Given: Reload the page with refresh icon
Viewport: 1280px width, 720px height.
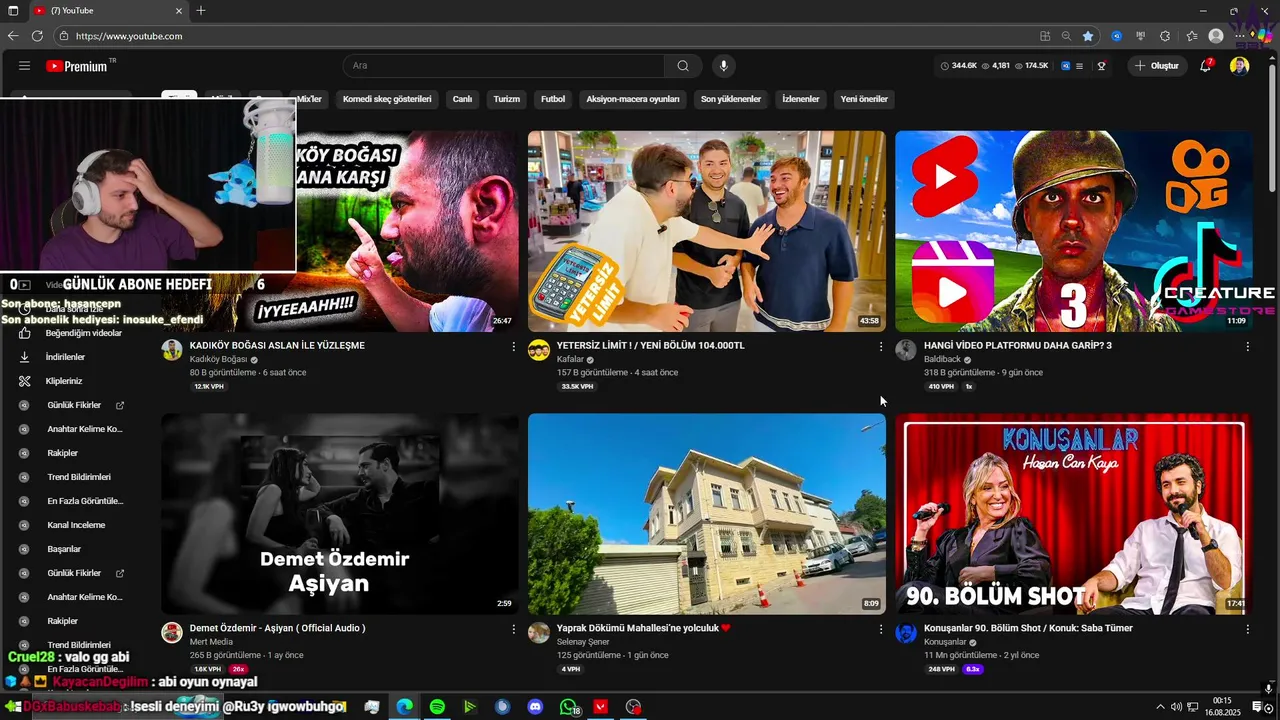Looking at the screenshot, I should (x=37, y=36).
